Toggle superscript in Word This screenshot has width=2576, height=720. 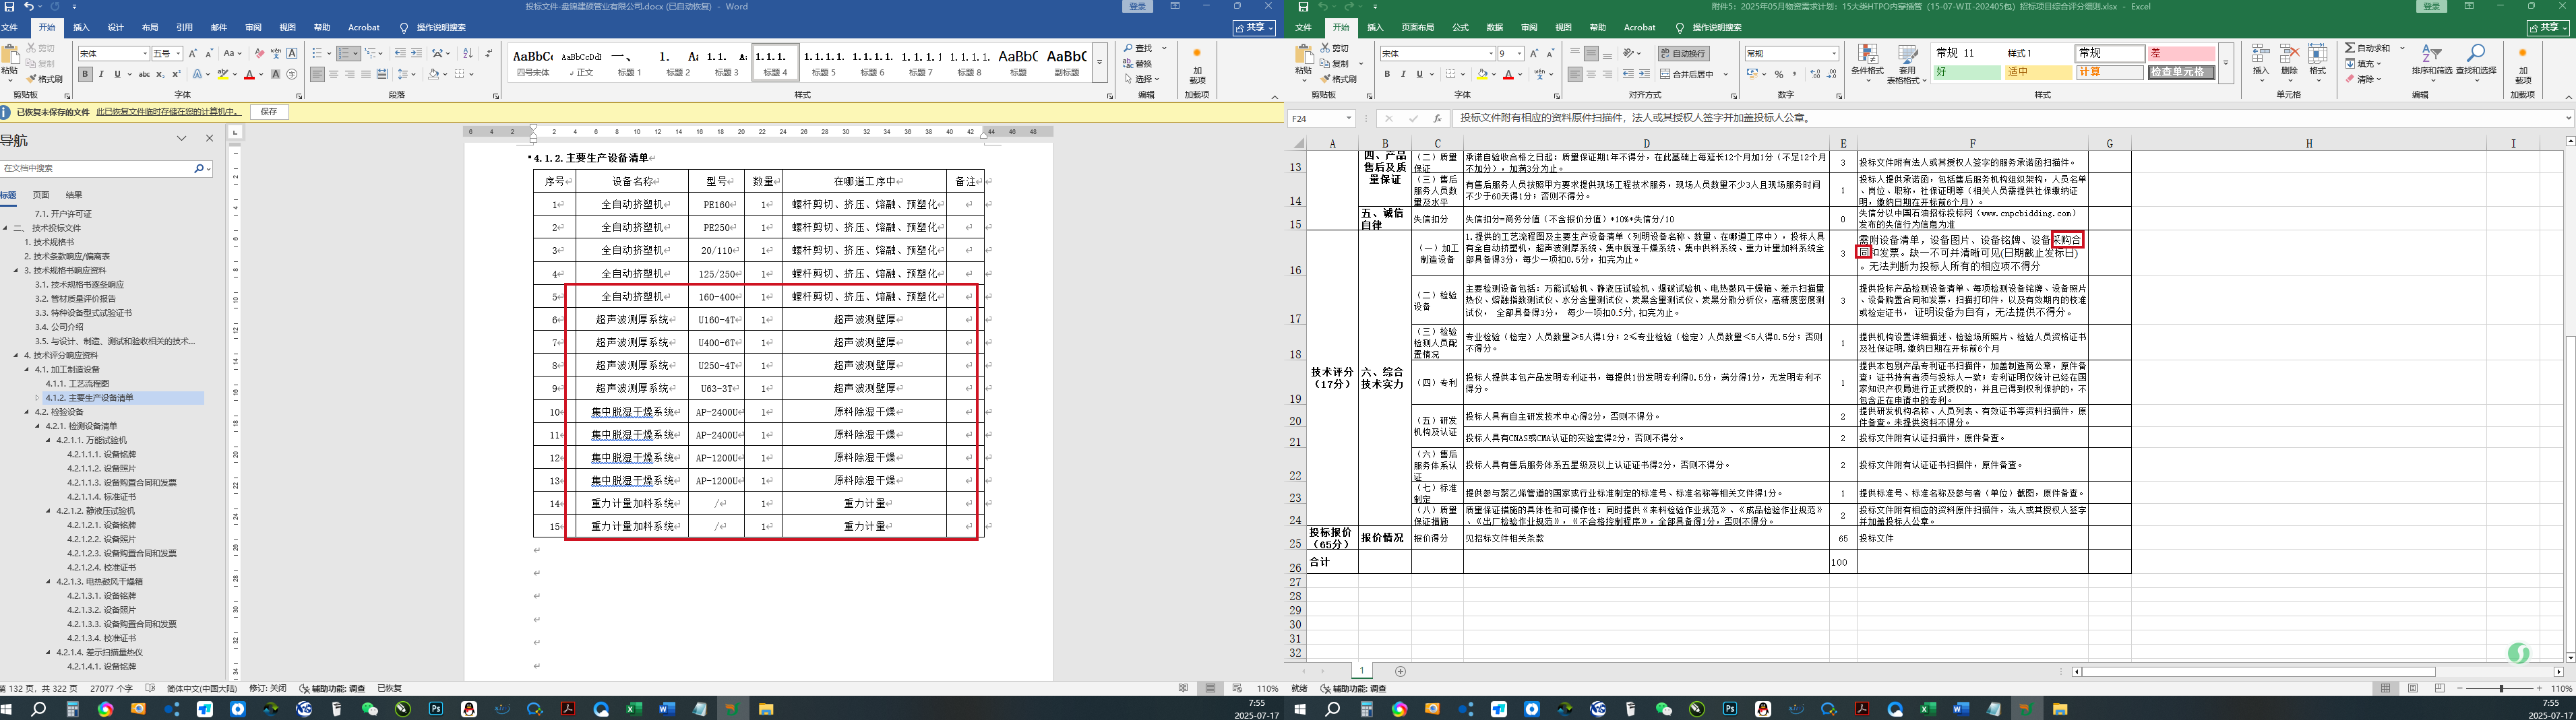(176, 74)
